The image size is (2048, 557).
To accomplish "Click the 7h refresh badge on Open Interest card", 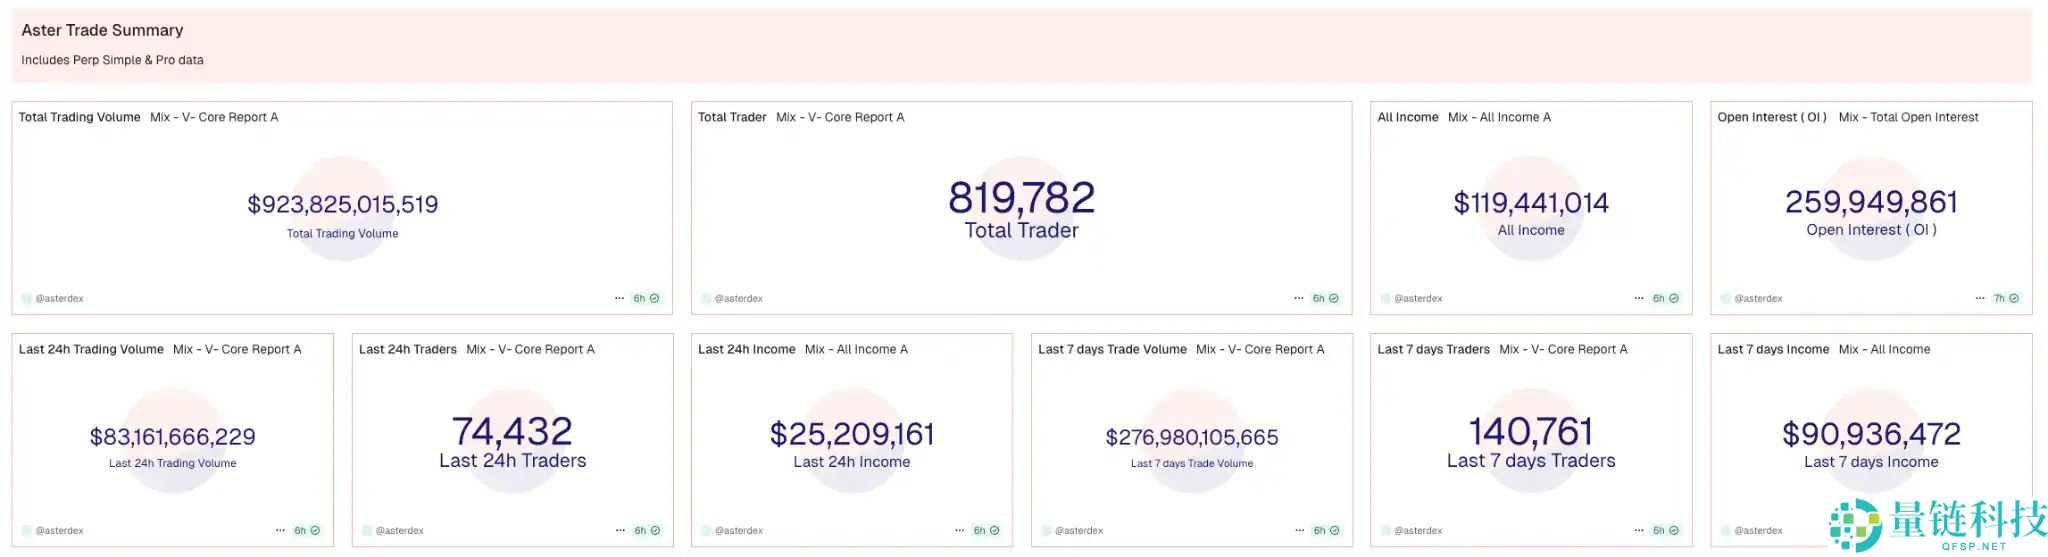I will point(2006,298).
